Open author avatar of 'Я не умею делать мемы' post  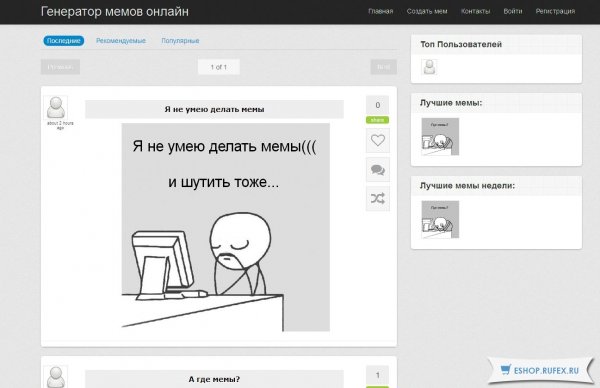tap(55, 107)
